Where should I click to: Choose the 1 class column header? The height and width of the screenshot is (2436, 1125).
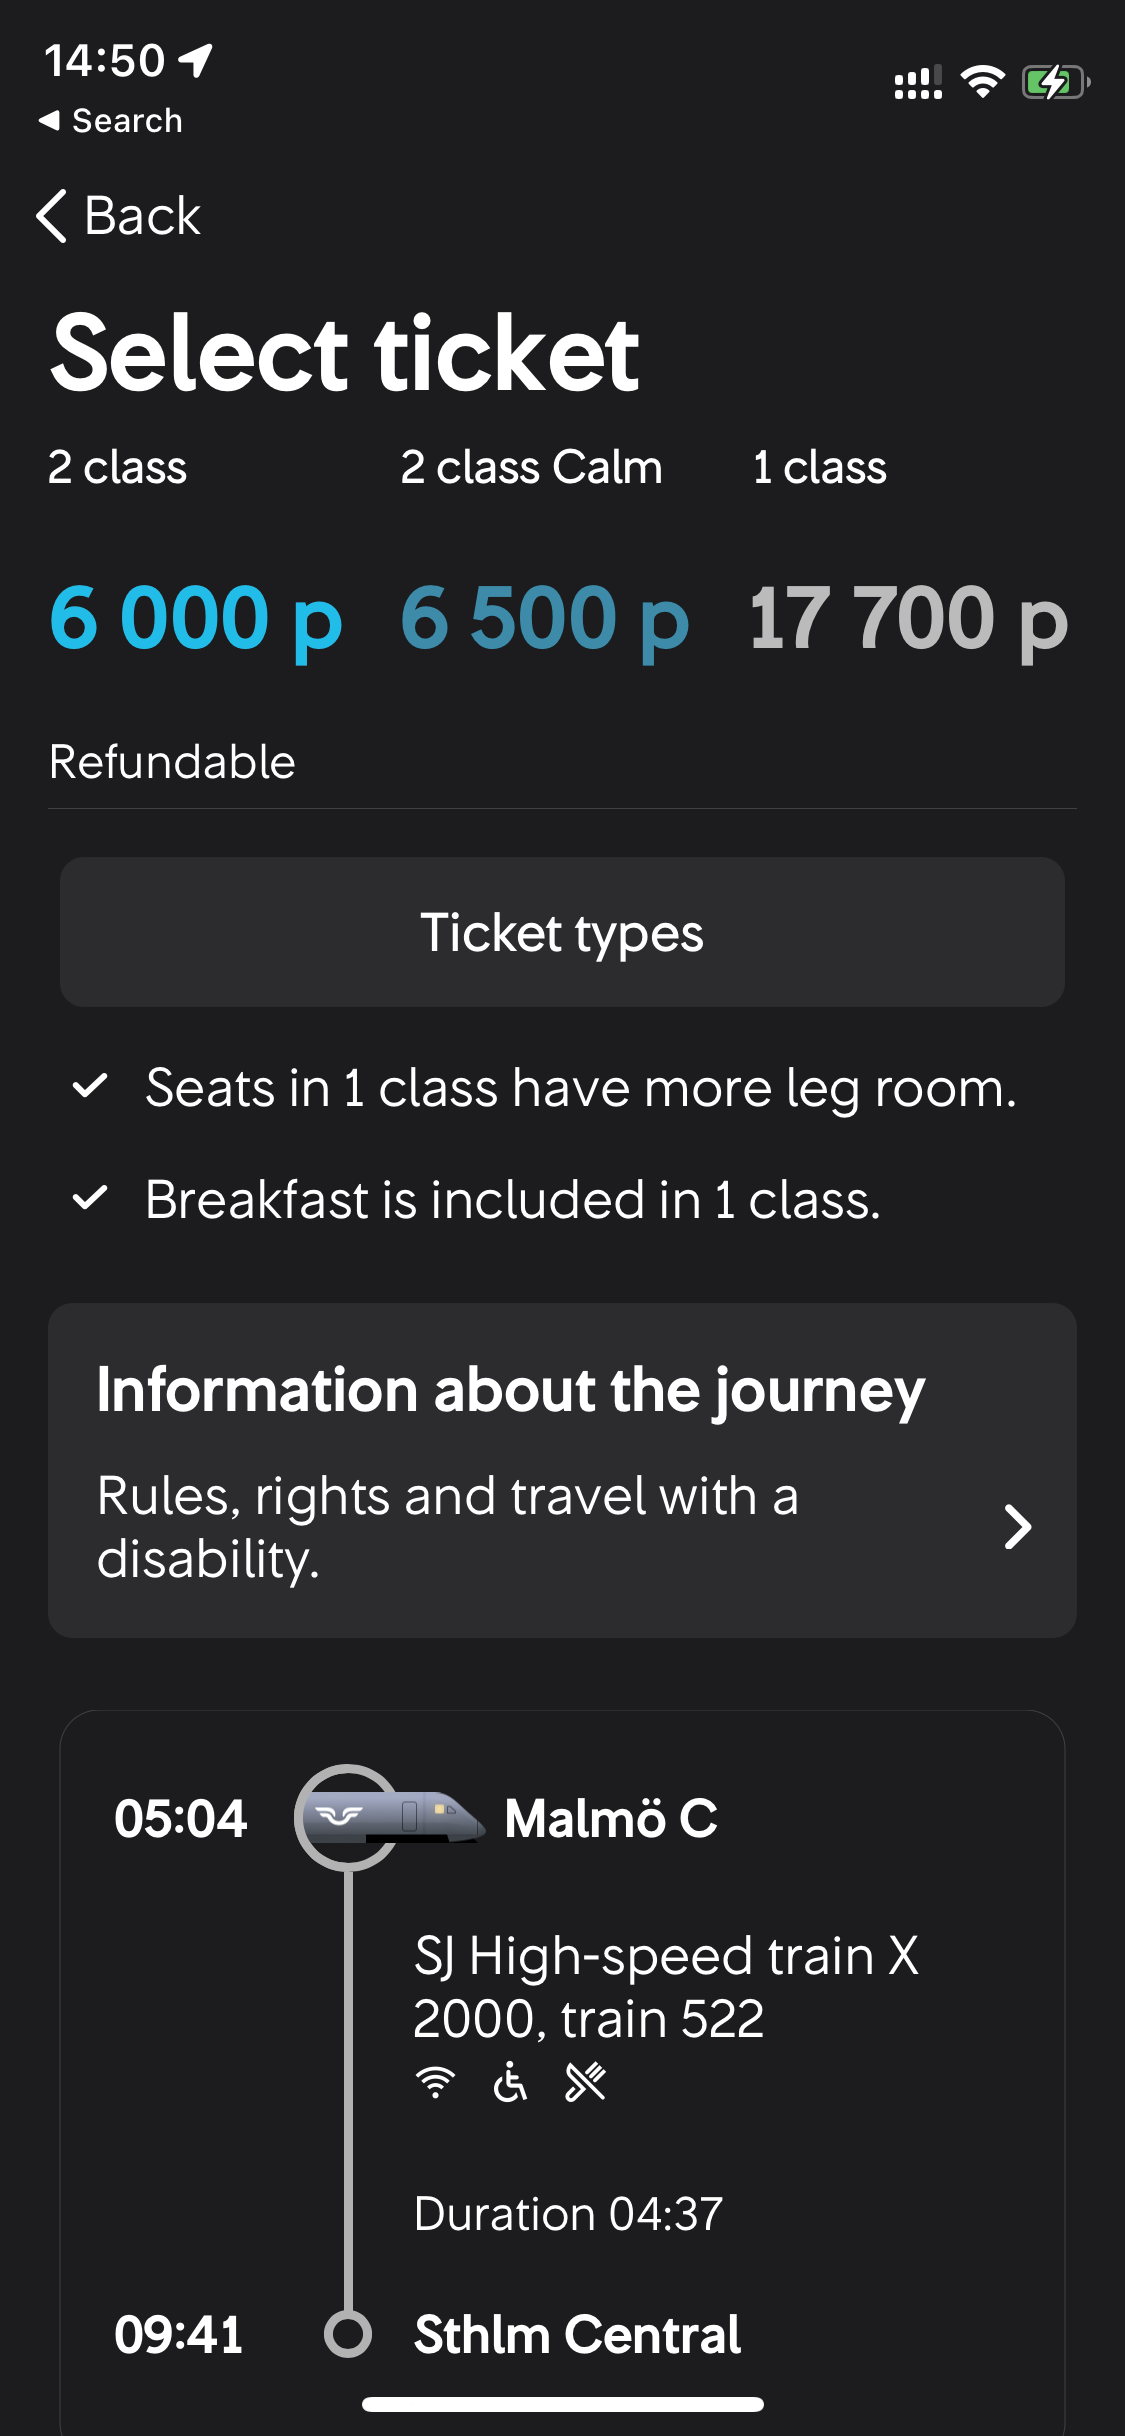click(819, 467)
